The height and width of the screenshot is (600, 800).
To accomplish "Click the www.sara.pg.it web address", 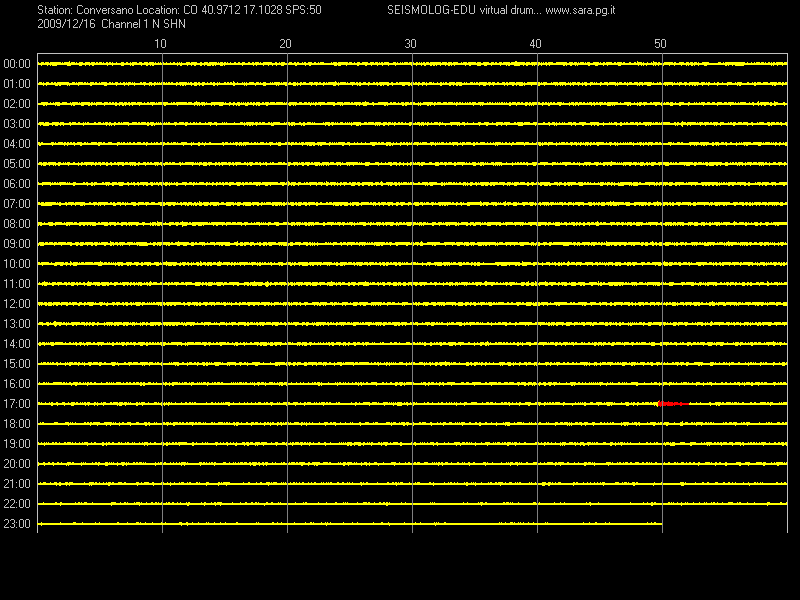I will (x=580, y=10).
